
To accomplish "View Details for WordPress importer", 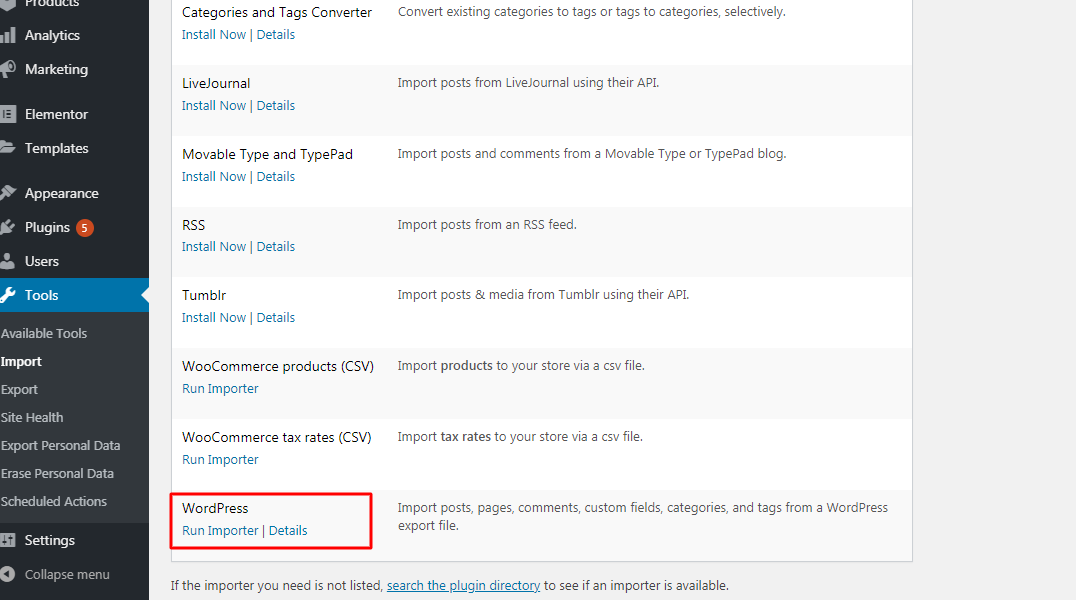I will click(x=288, y=531).
